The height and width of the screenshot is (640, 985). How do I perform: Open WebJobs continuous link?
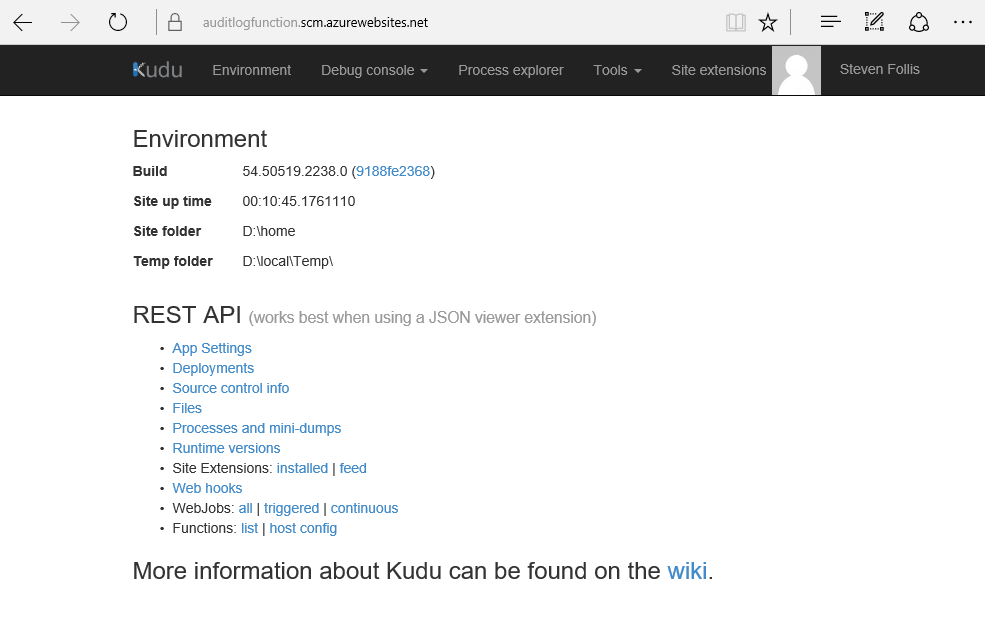[x=364, y=508]
